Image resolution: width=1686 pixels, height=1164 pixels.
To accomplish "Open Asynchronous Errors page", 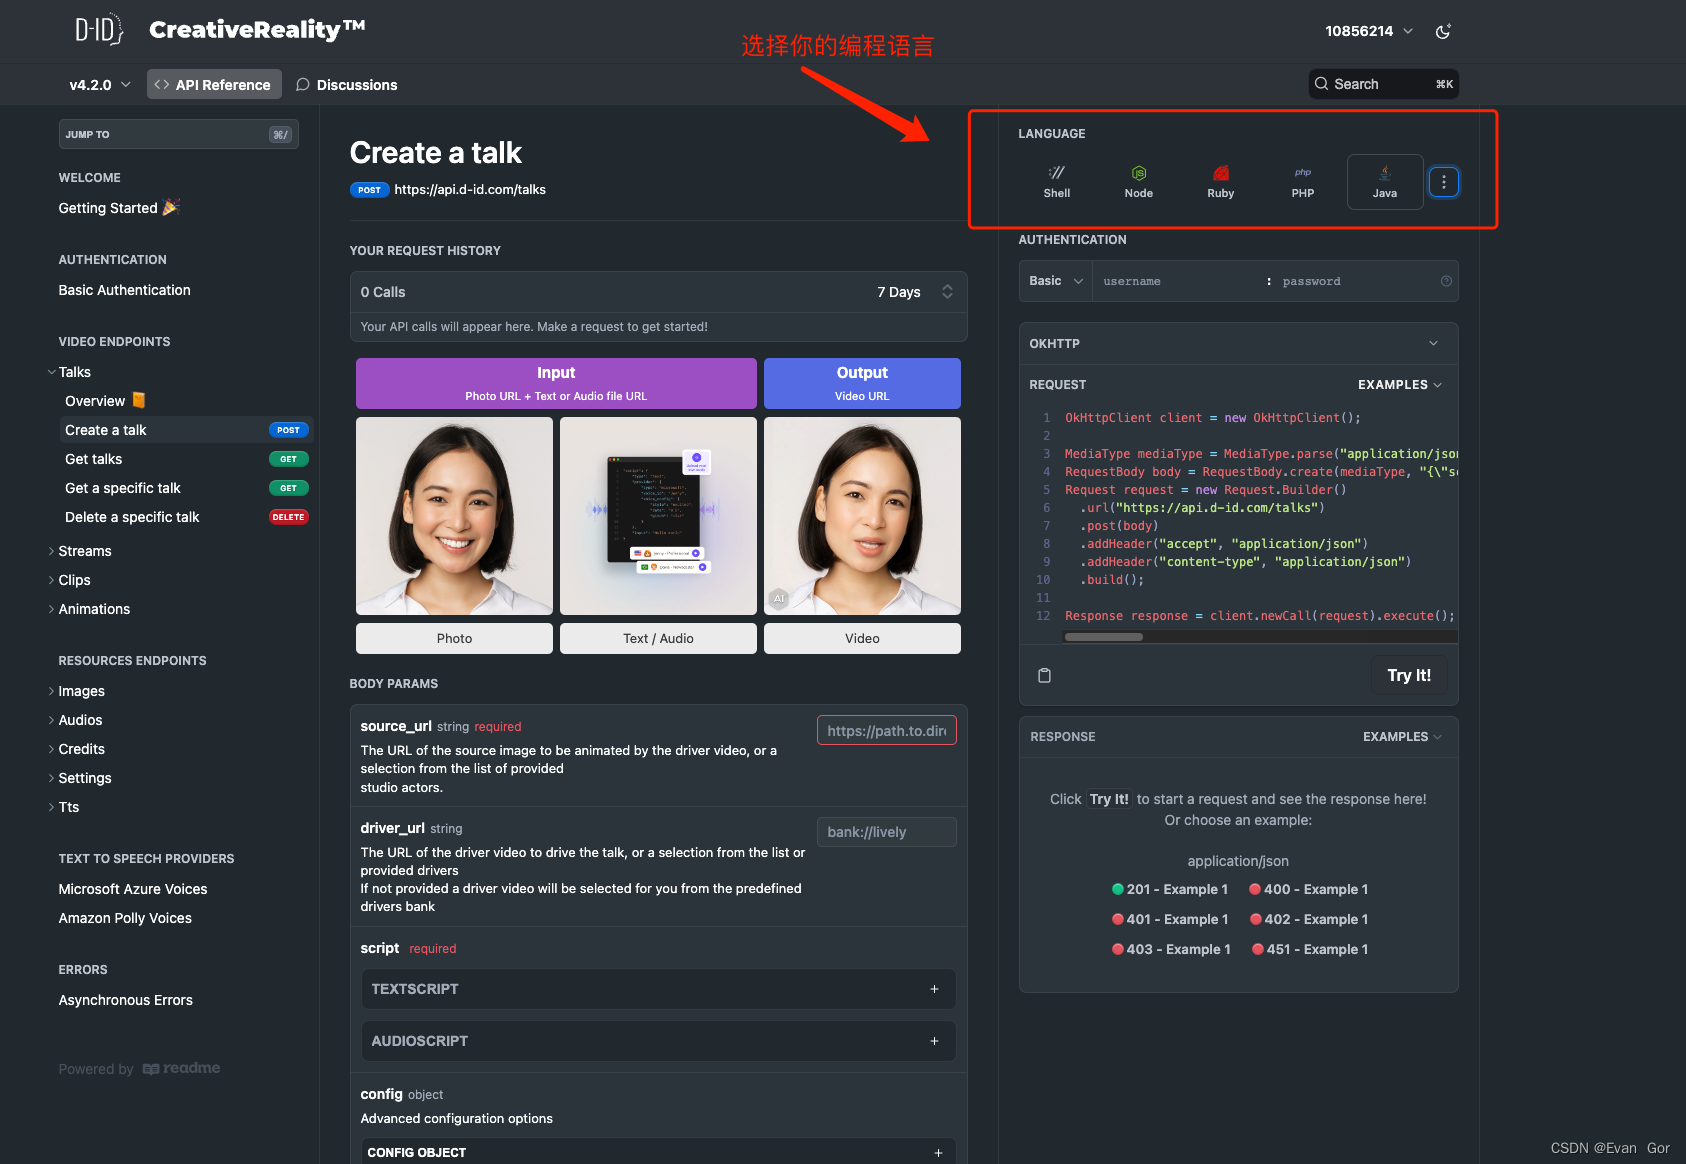I will click(126, 1000).
